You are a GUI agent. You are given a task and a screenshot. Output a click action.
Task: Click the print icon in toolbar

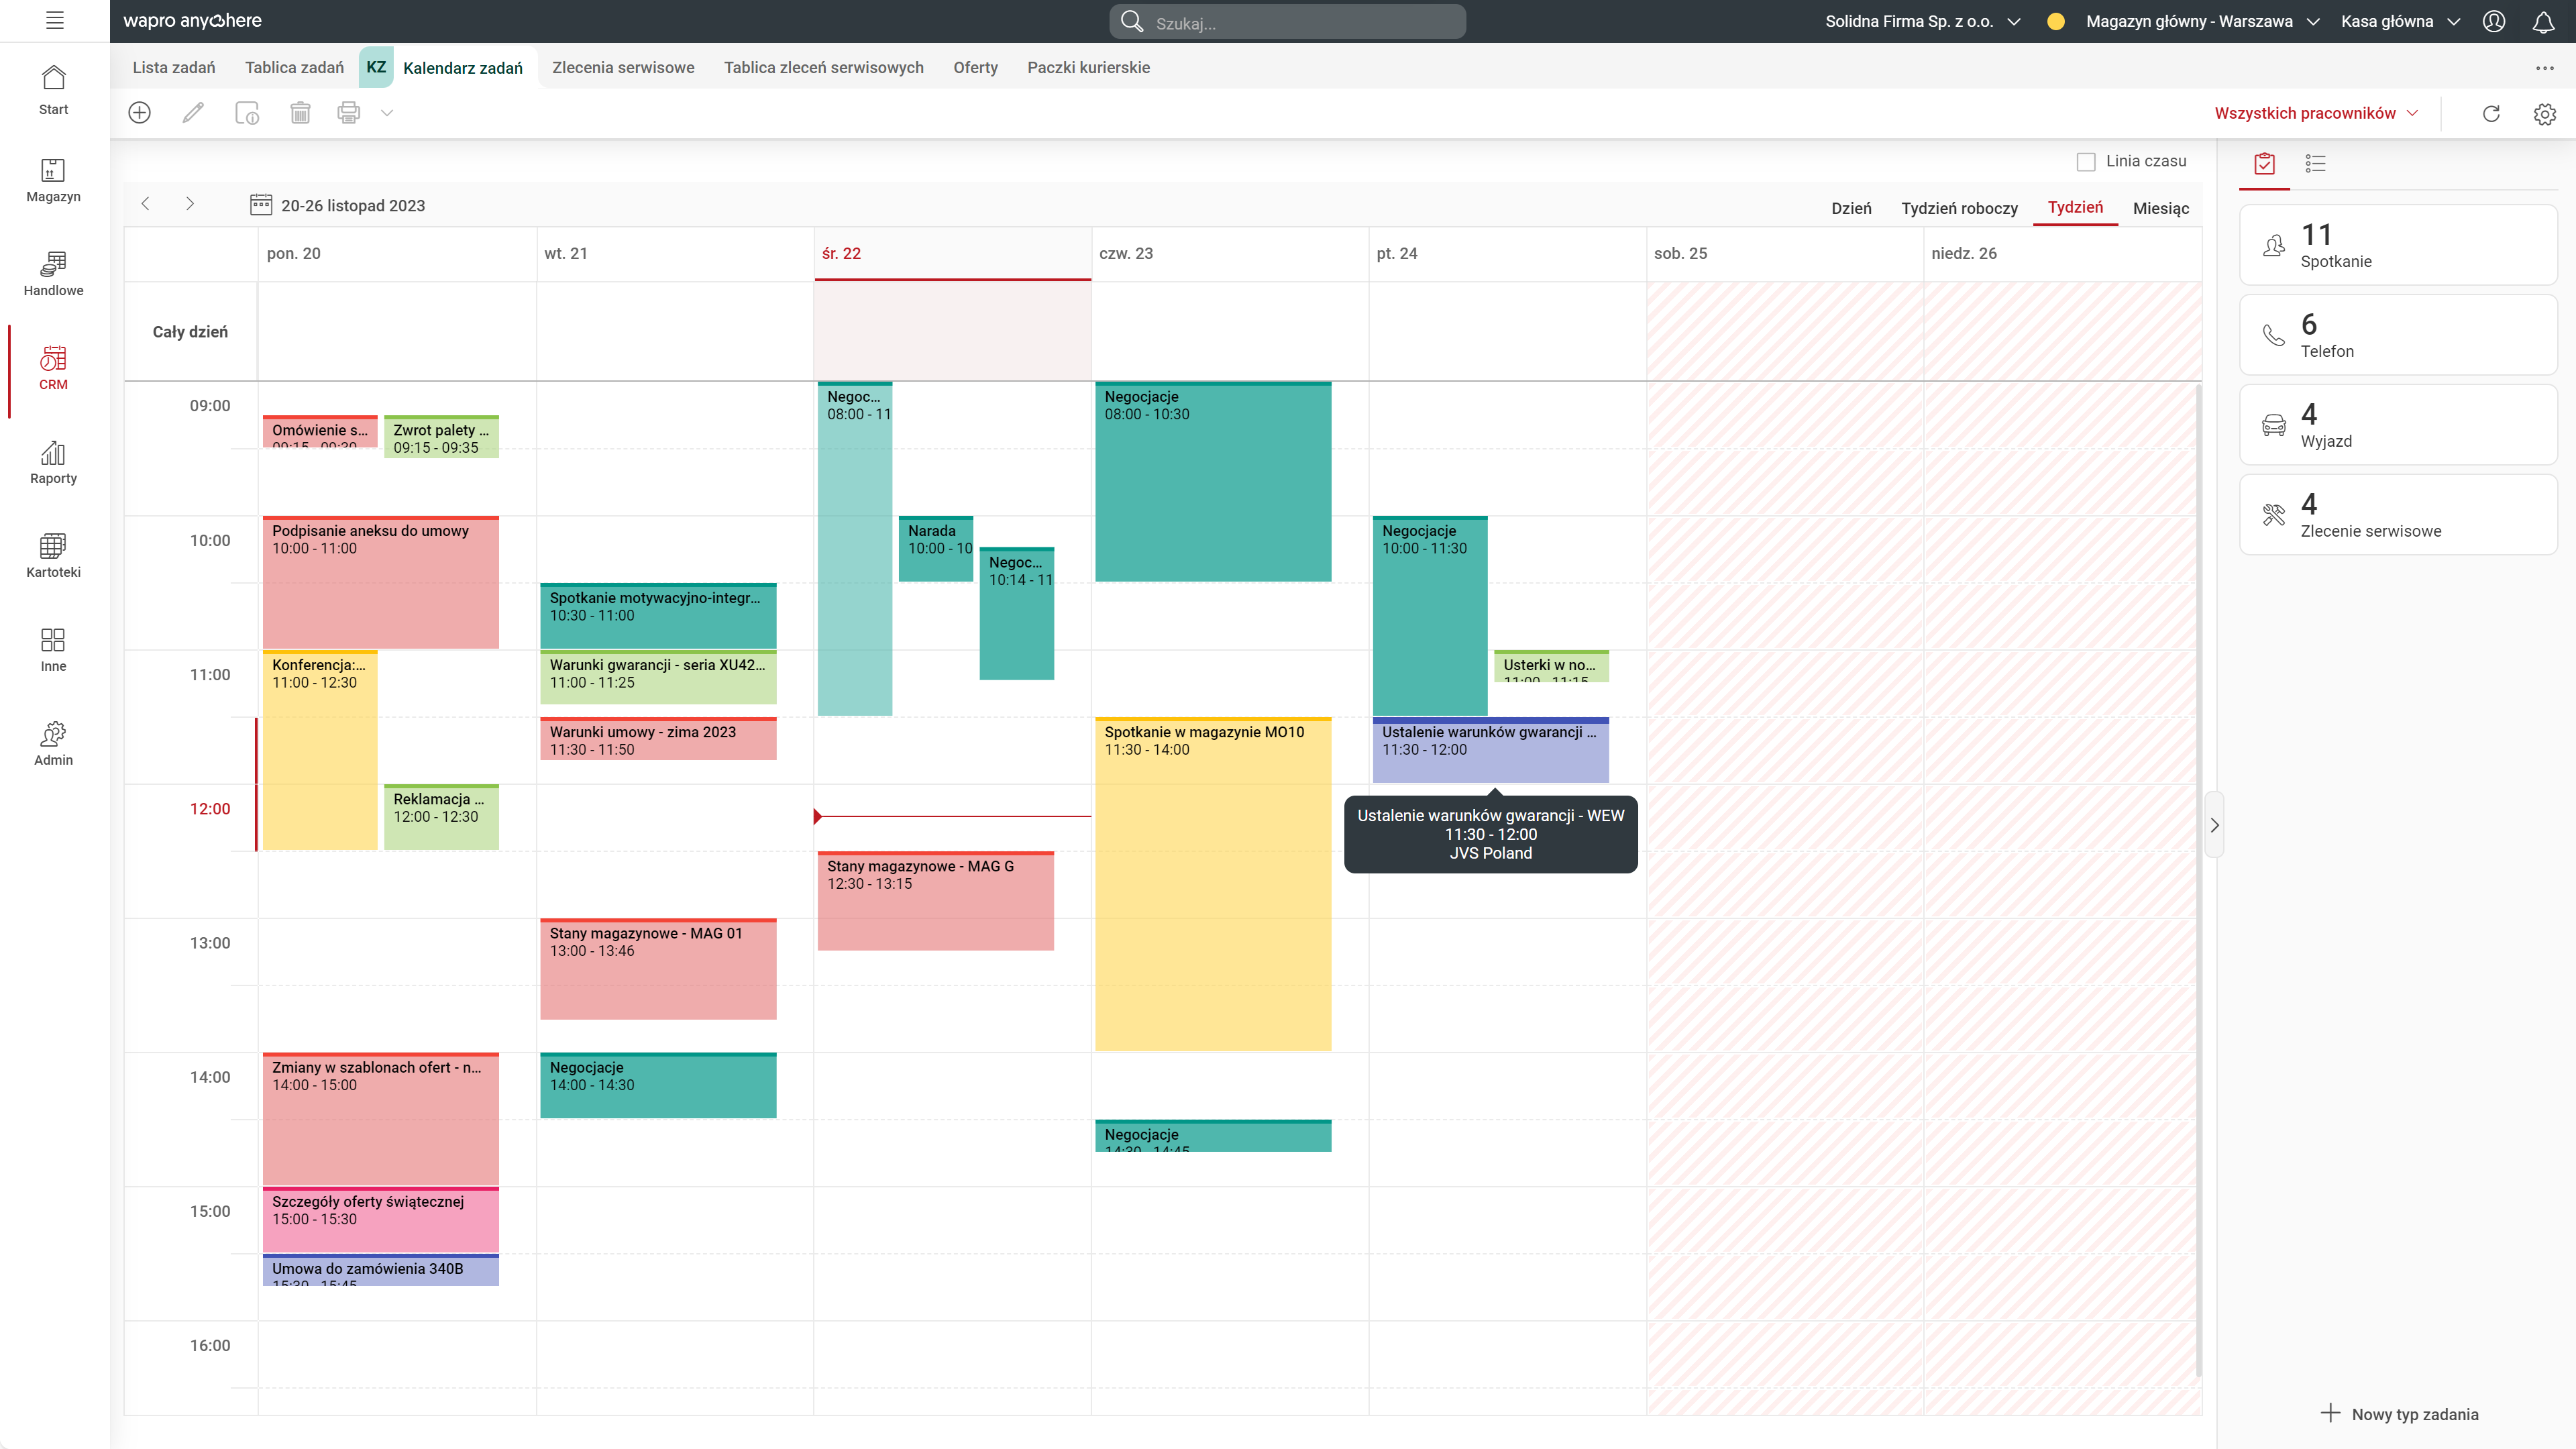tap(348, 113)
